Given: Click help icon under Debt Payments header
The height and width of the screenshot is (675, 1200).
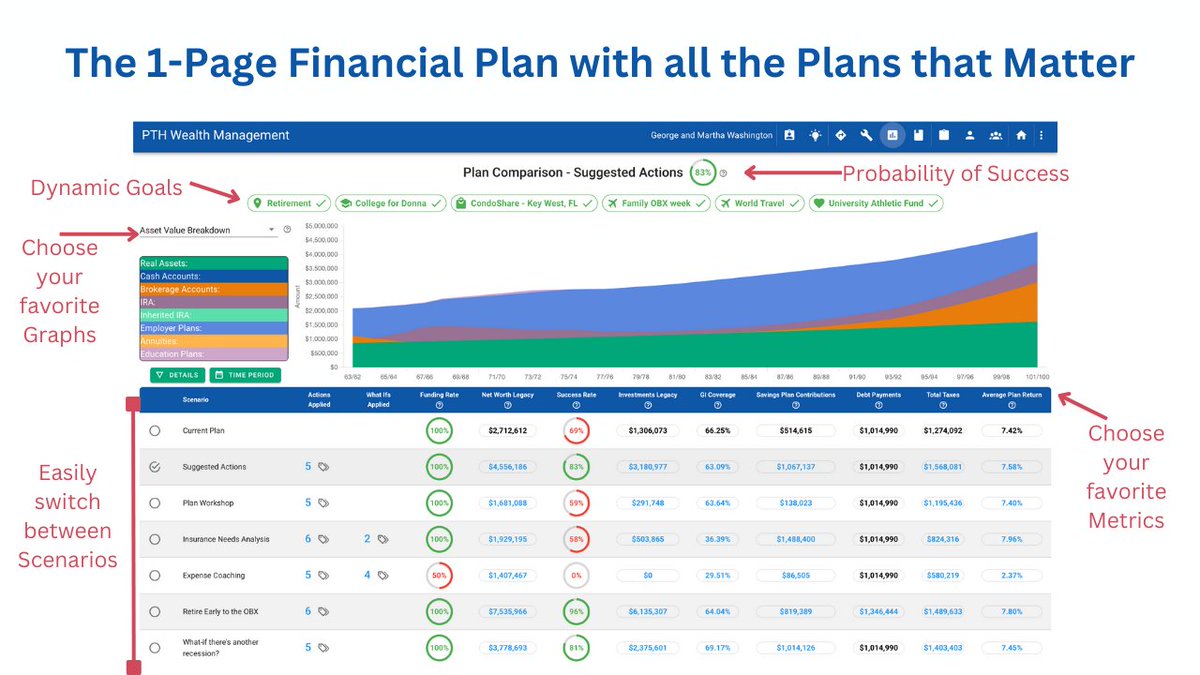Looking at the screenshot, I should click(x=879, y=405).
